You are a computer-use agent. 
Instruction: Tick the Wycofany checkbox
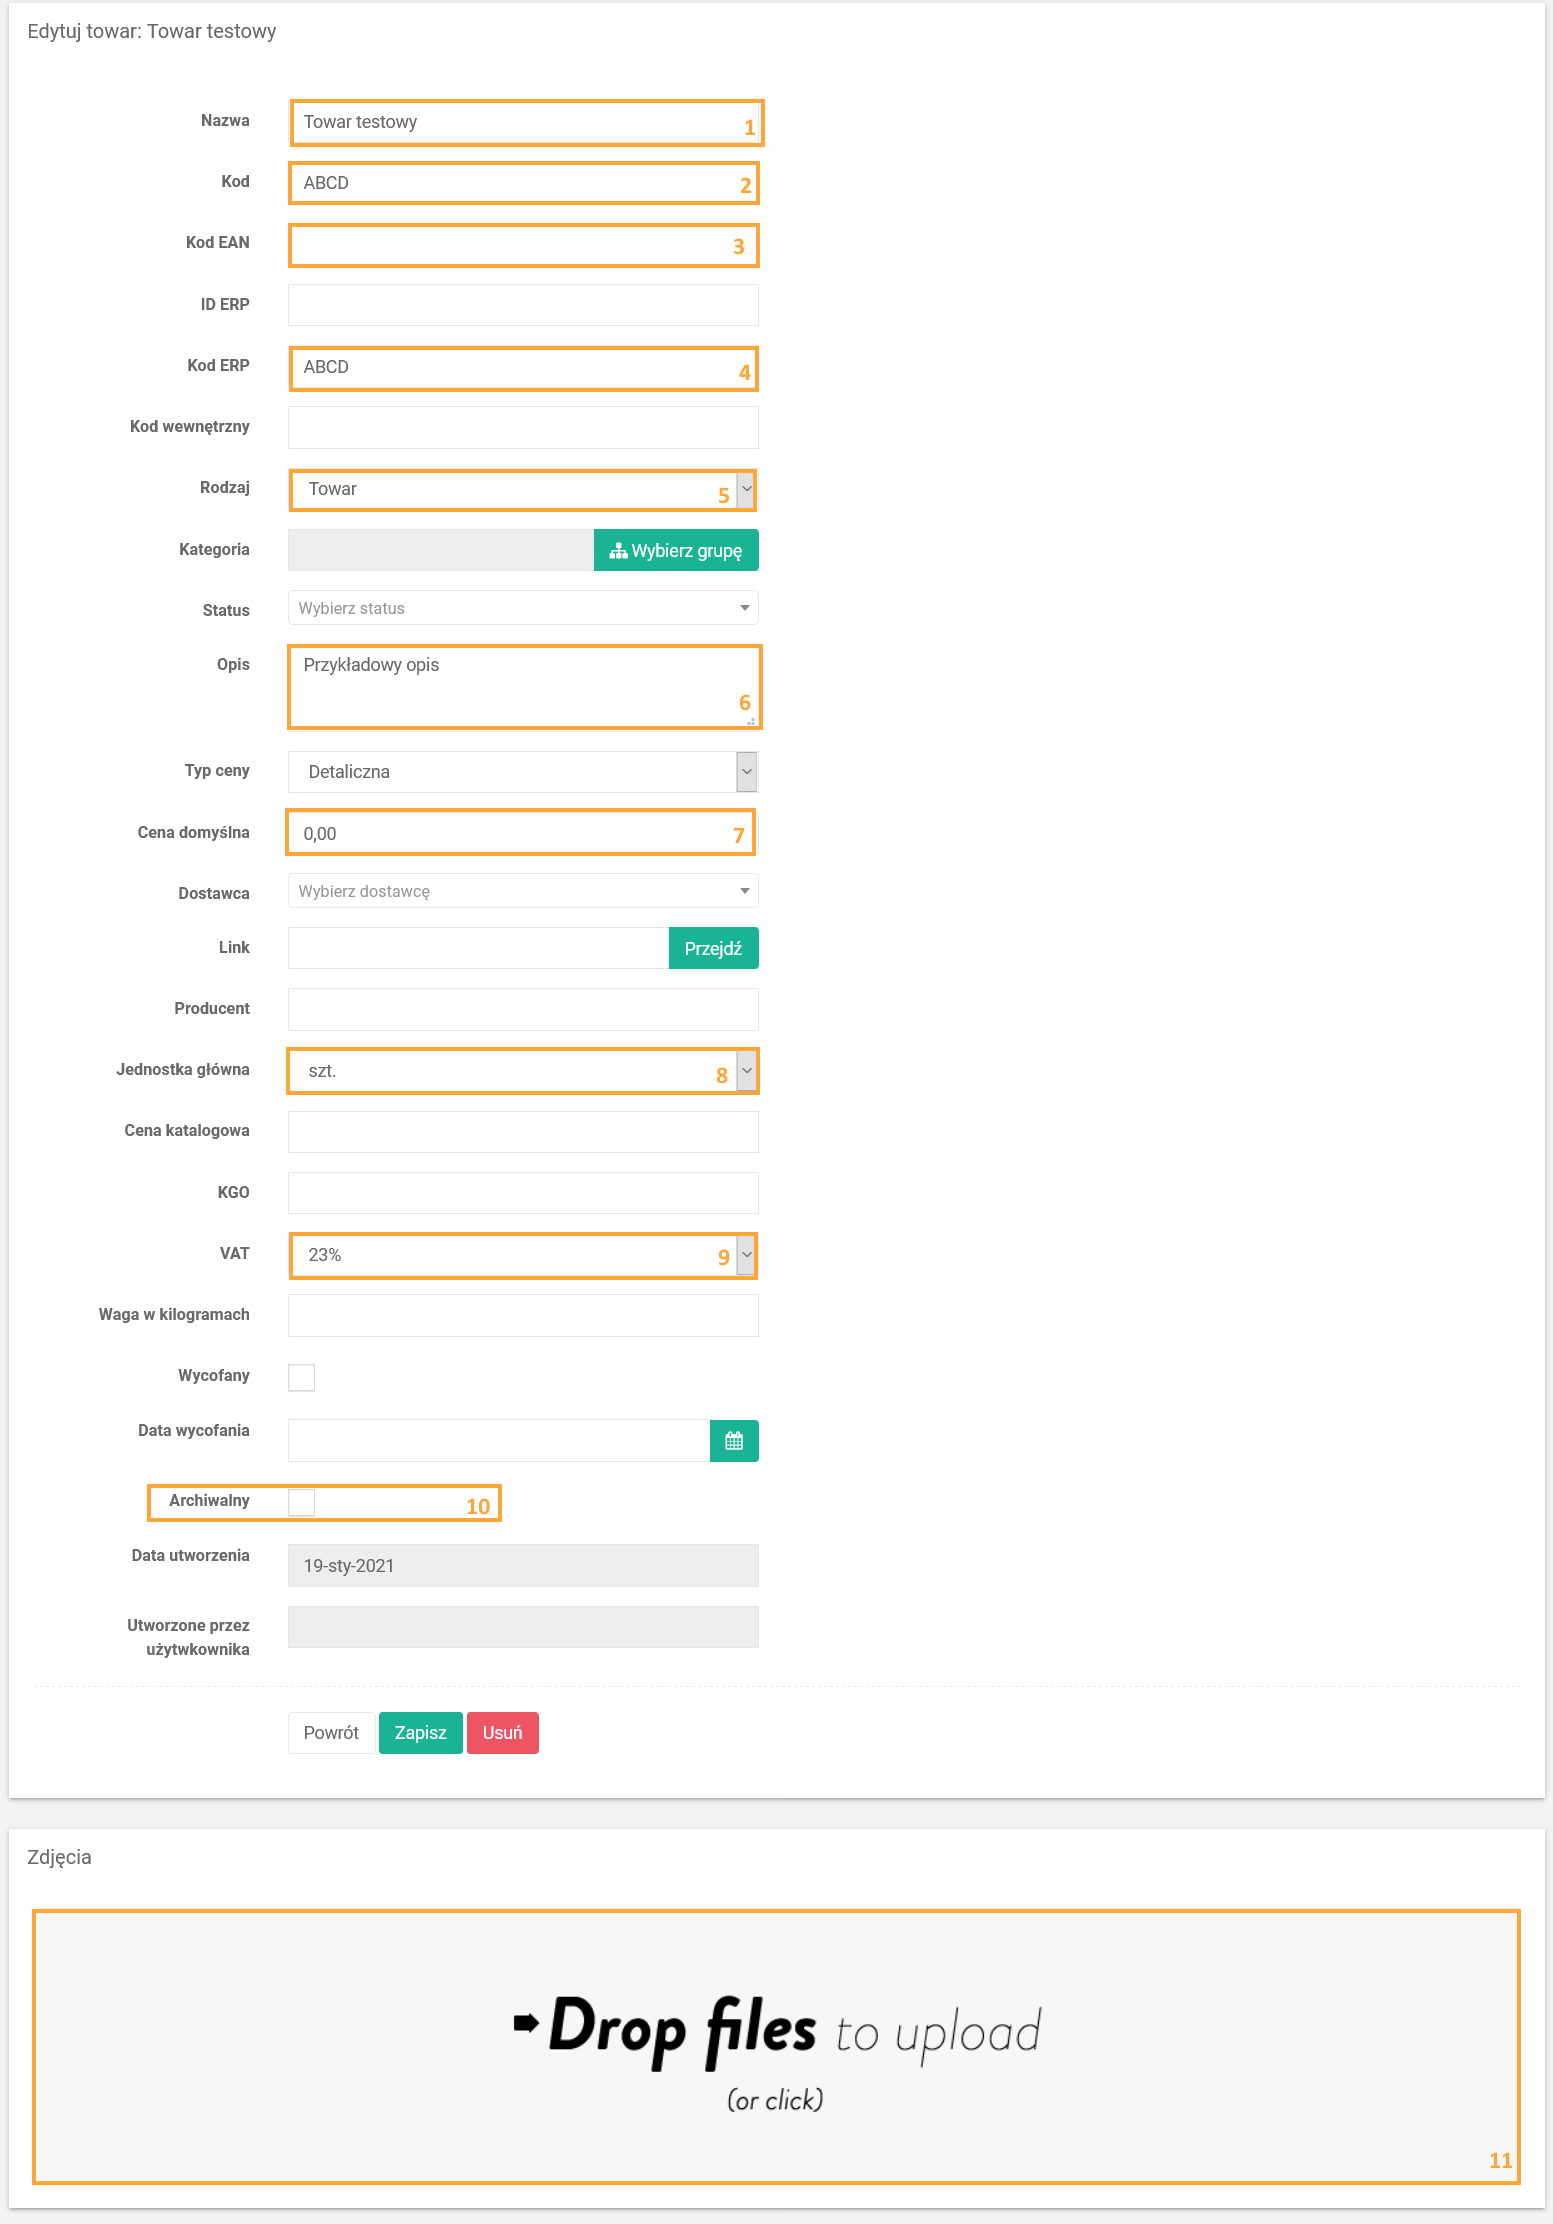(x=301, y=1377)
